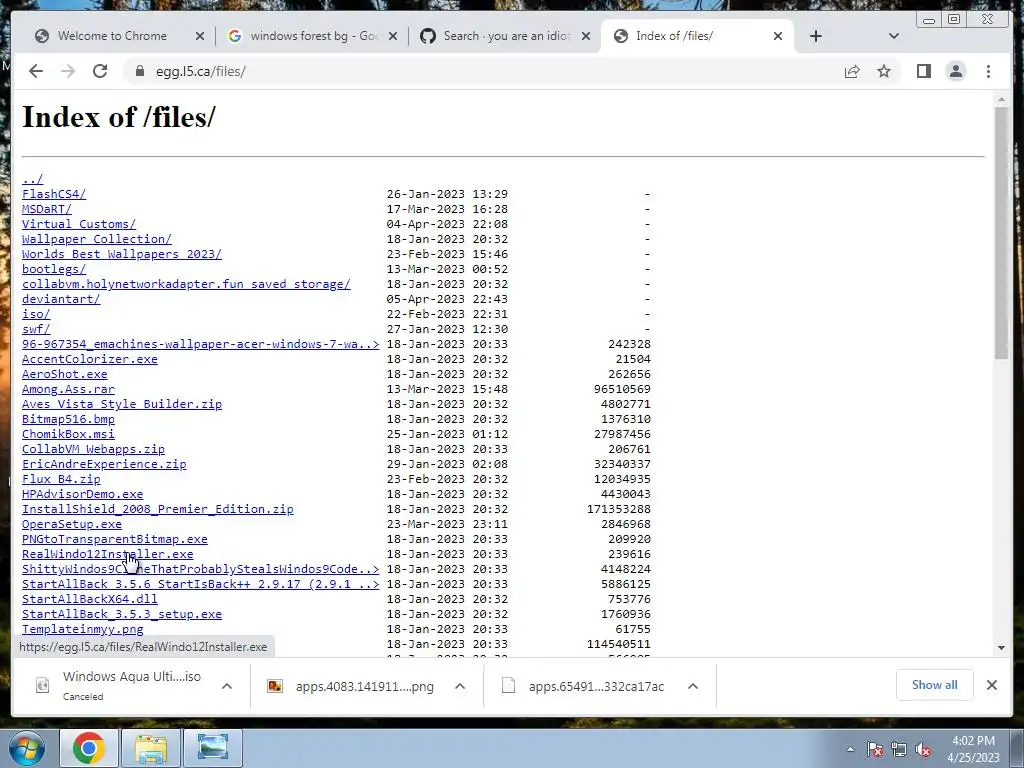This screenshot has width=1024, height=768.
Task: Download AccentColorizer.exe
Action: pyautogui.click(x=89, y=359)
